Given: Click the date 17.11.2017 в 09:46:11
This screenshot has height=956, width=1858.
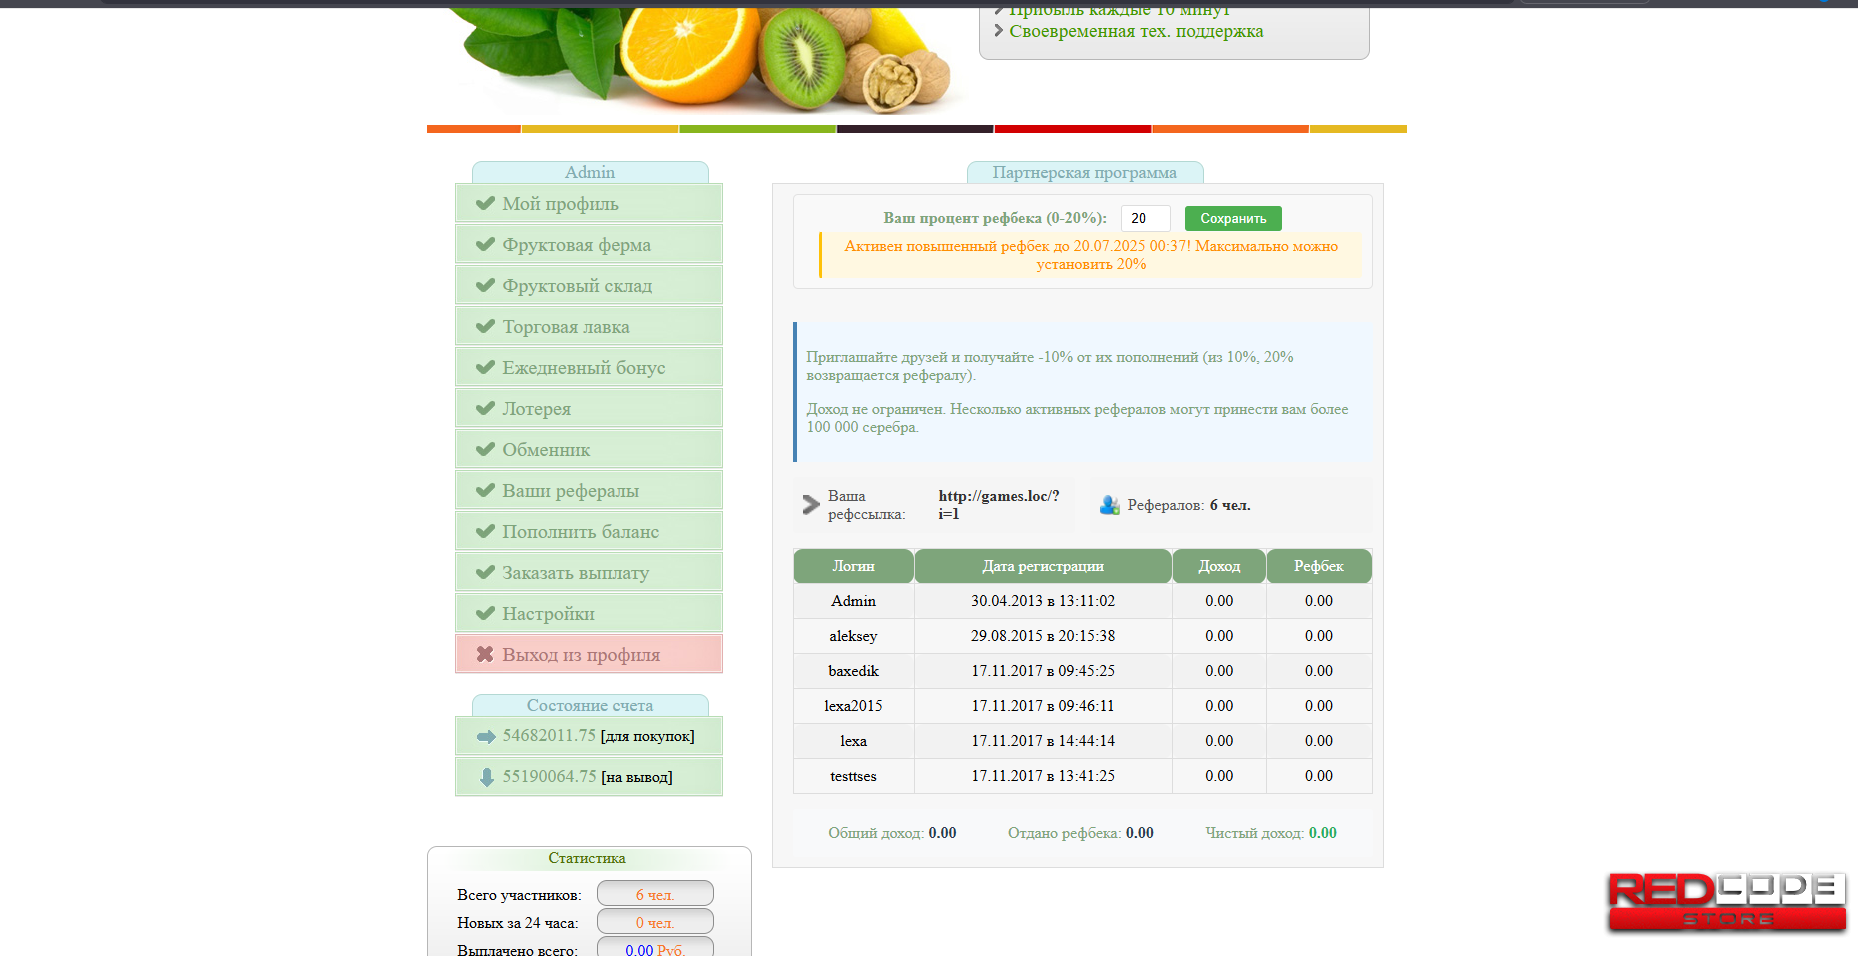Looking at the screenshot, I should (1043, 706).
